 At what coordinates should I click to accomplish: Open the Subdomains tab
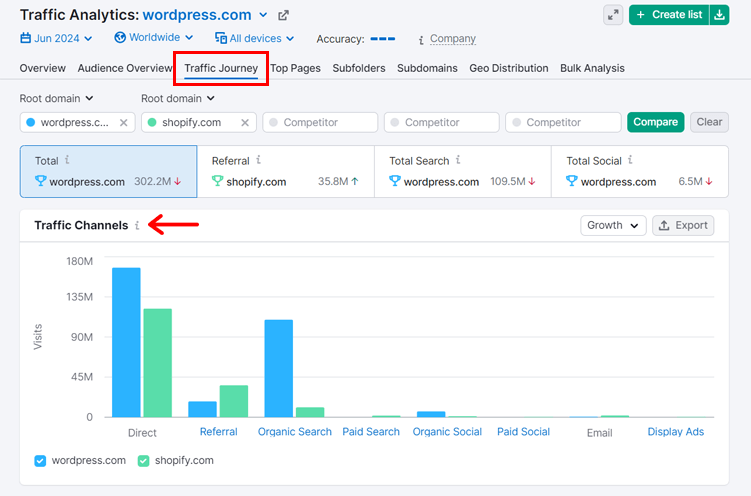pyautogui.click(x=427, y=68)
